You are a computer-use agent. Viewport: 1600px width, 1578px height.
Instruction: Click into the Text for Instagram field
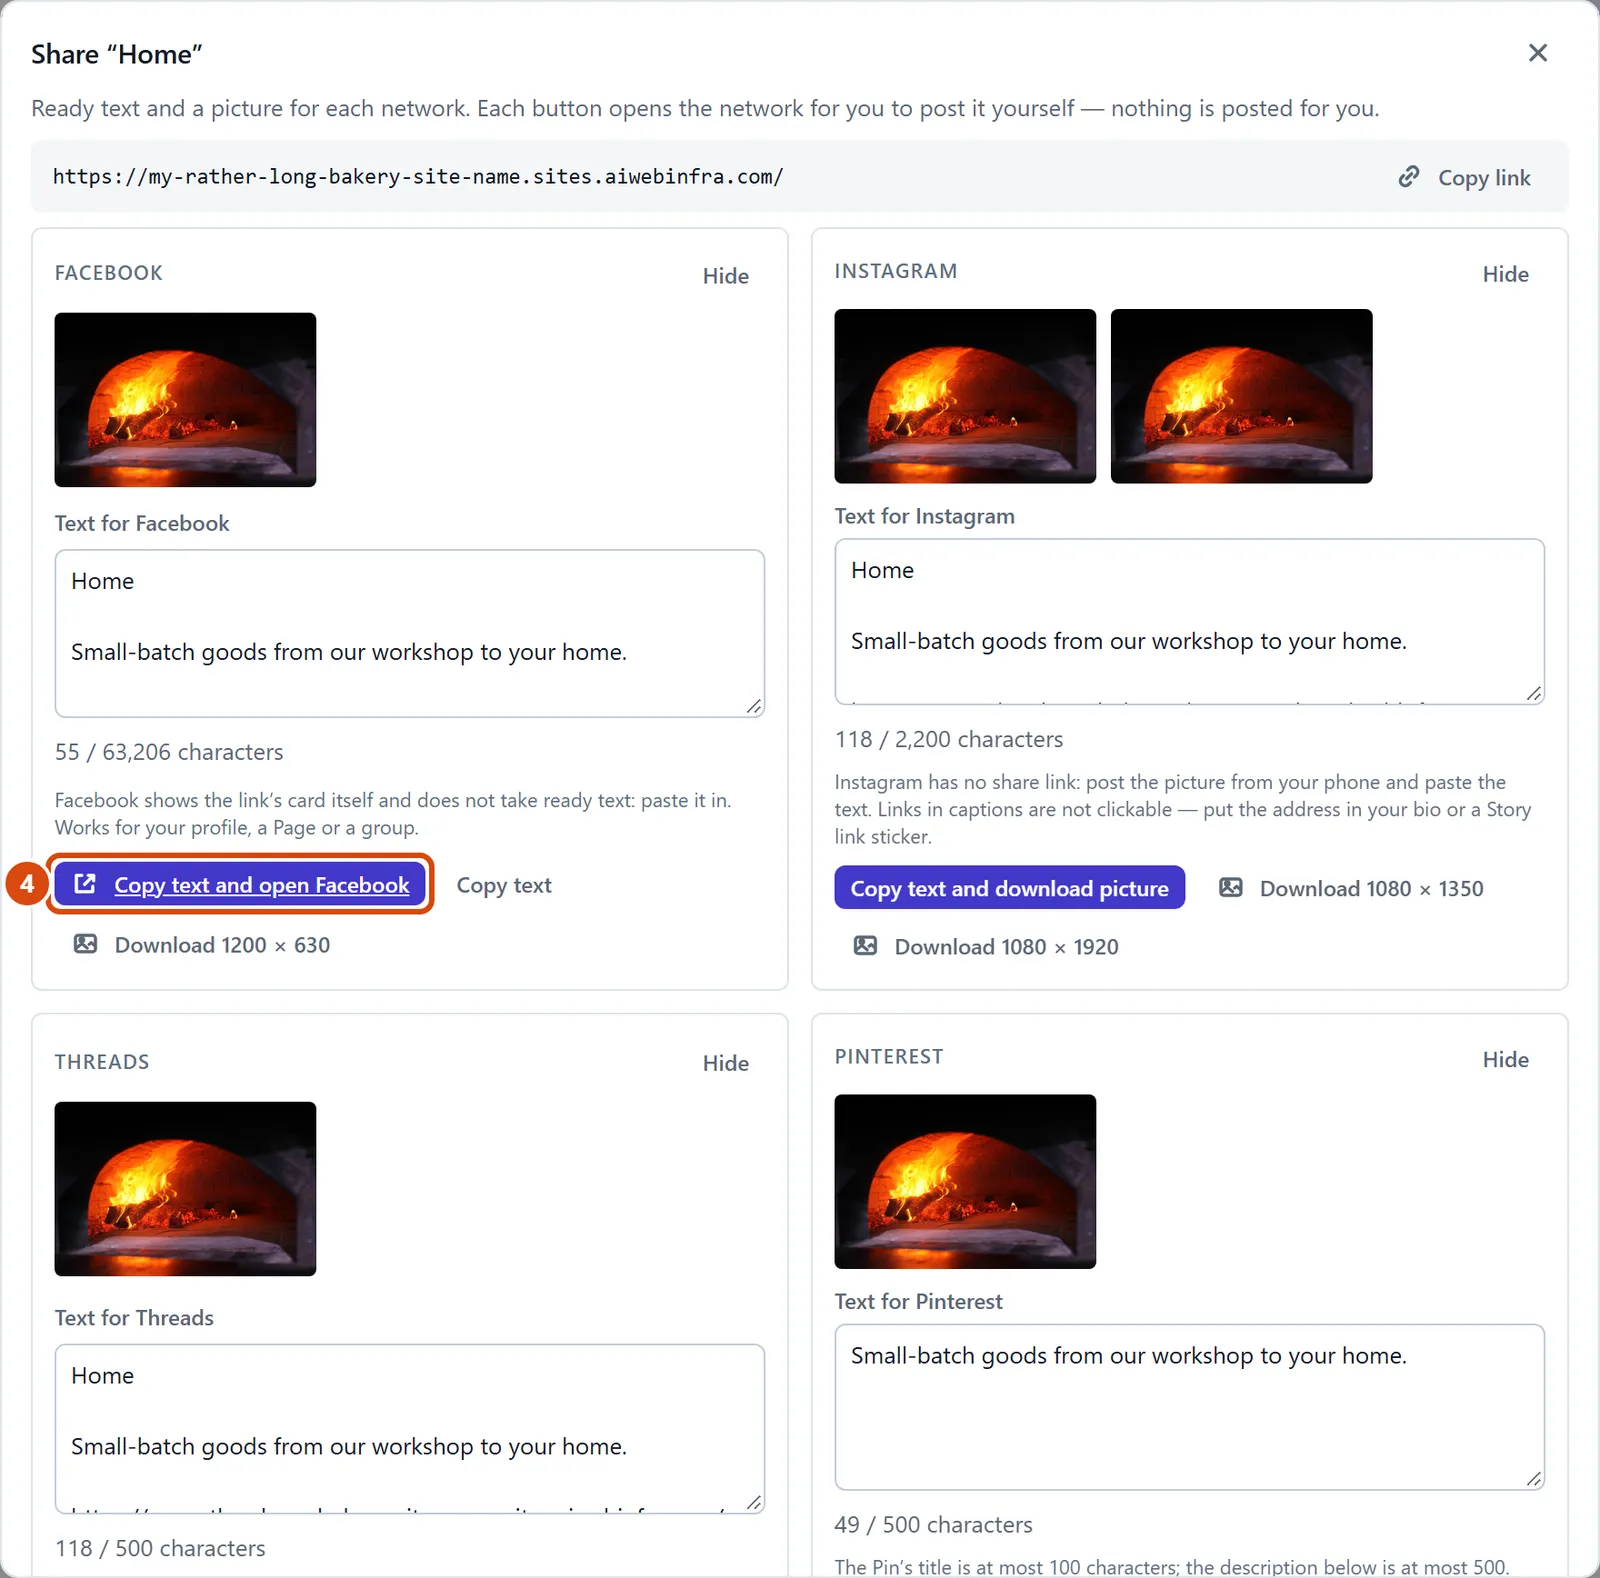pos(1190,622)
